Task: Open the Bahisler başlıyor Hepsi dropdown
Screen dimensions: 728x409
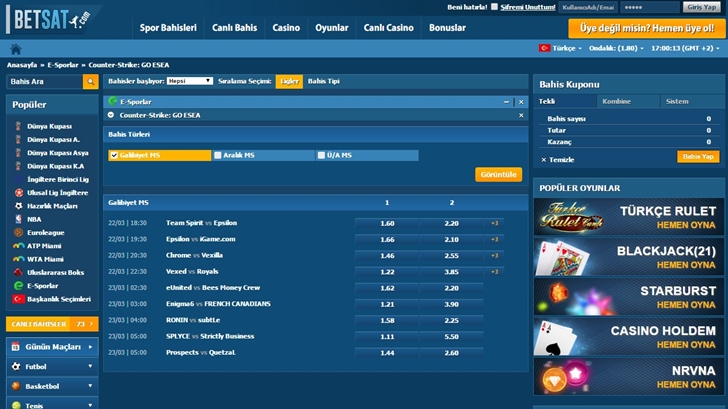Action: (x=189, y=81)
